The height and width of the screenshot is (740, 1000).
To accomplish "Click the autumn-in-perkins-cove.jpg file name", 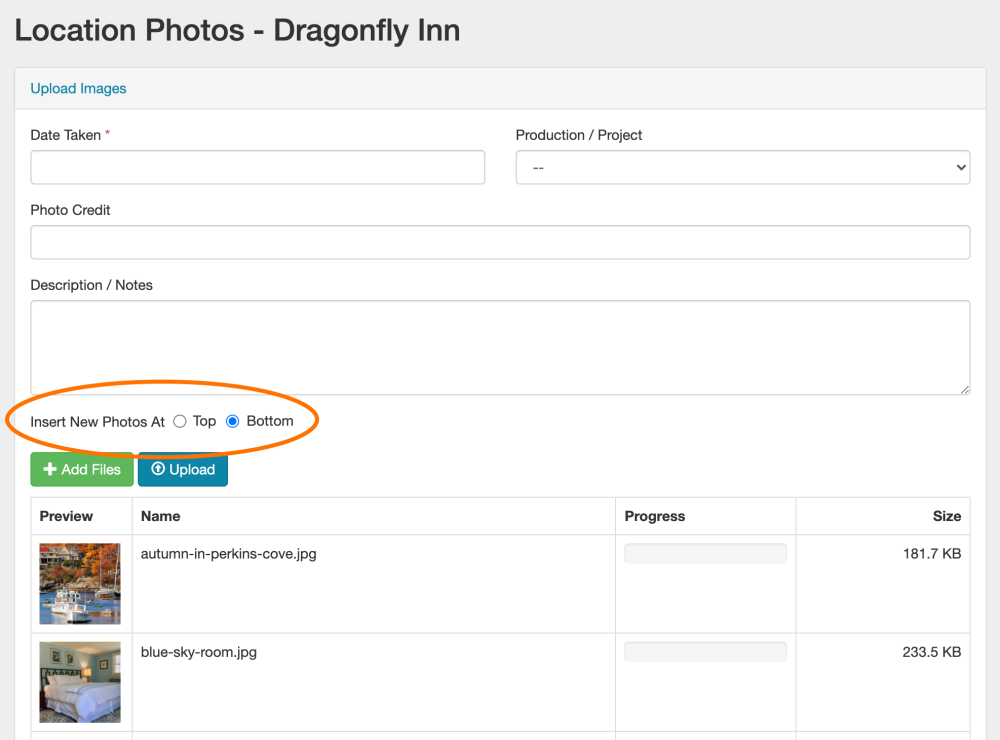I will point(228,553).
